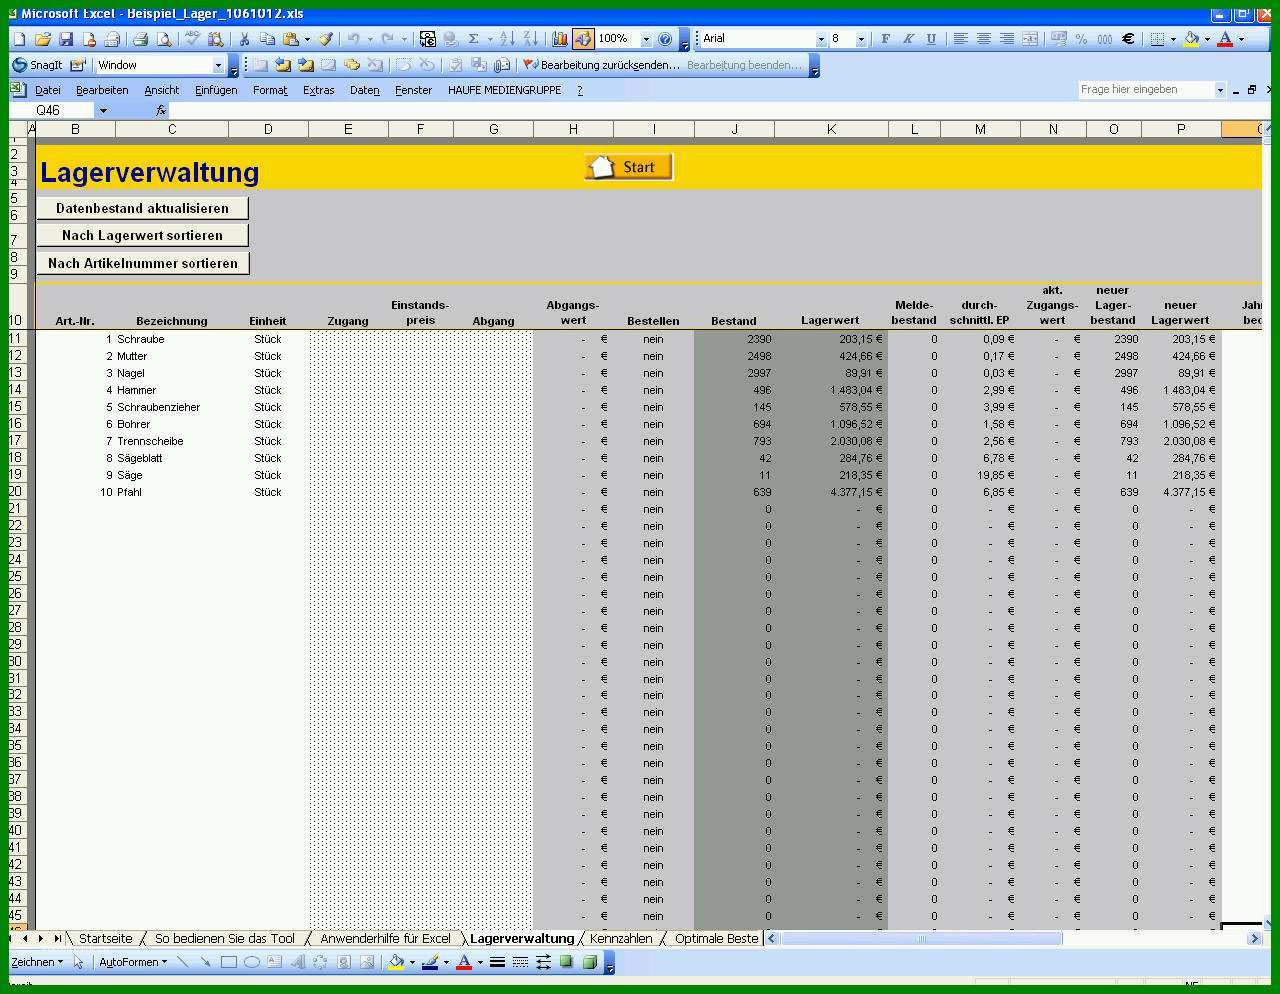Switch to the Kennzahlen sheet tab
Screen dimensions: 1280x994
click(x=621, y=938)
